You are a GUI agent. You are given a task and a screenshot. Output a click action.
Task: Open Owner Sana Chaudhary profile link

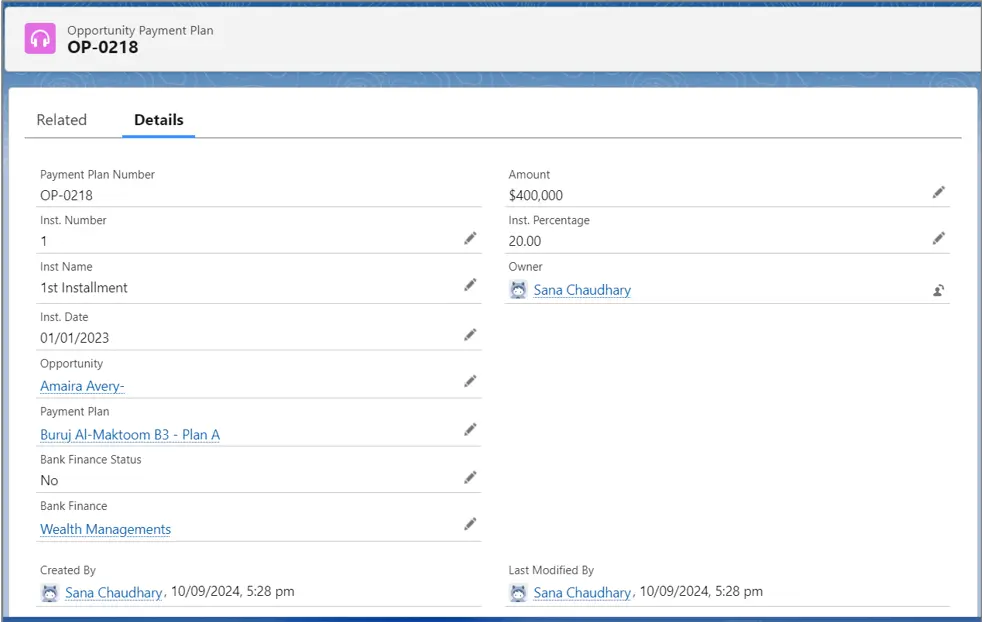coord(582,290)
